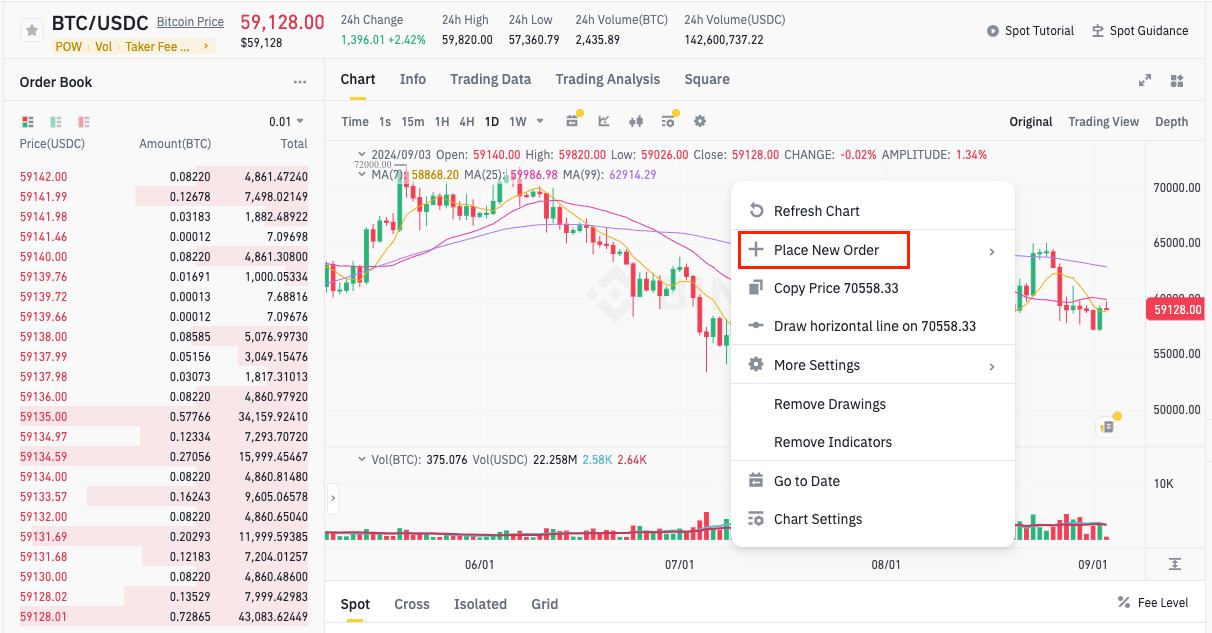This screenshot has height=633, width=1212.
Task: Select the 1D time interval
Action: pyautogui.click(x=492, y=122)
